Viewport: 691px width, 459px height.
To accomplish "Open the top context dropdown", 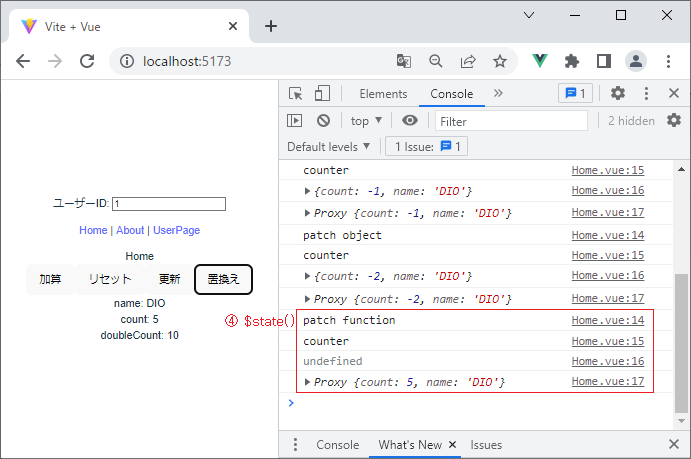I will pyautogui.click(x=366, y=121).
